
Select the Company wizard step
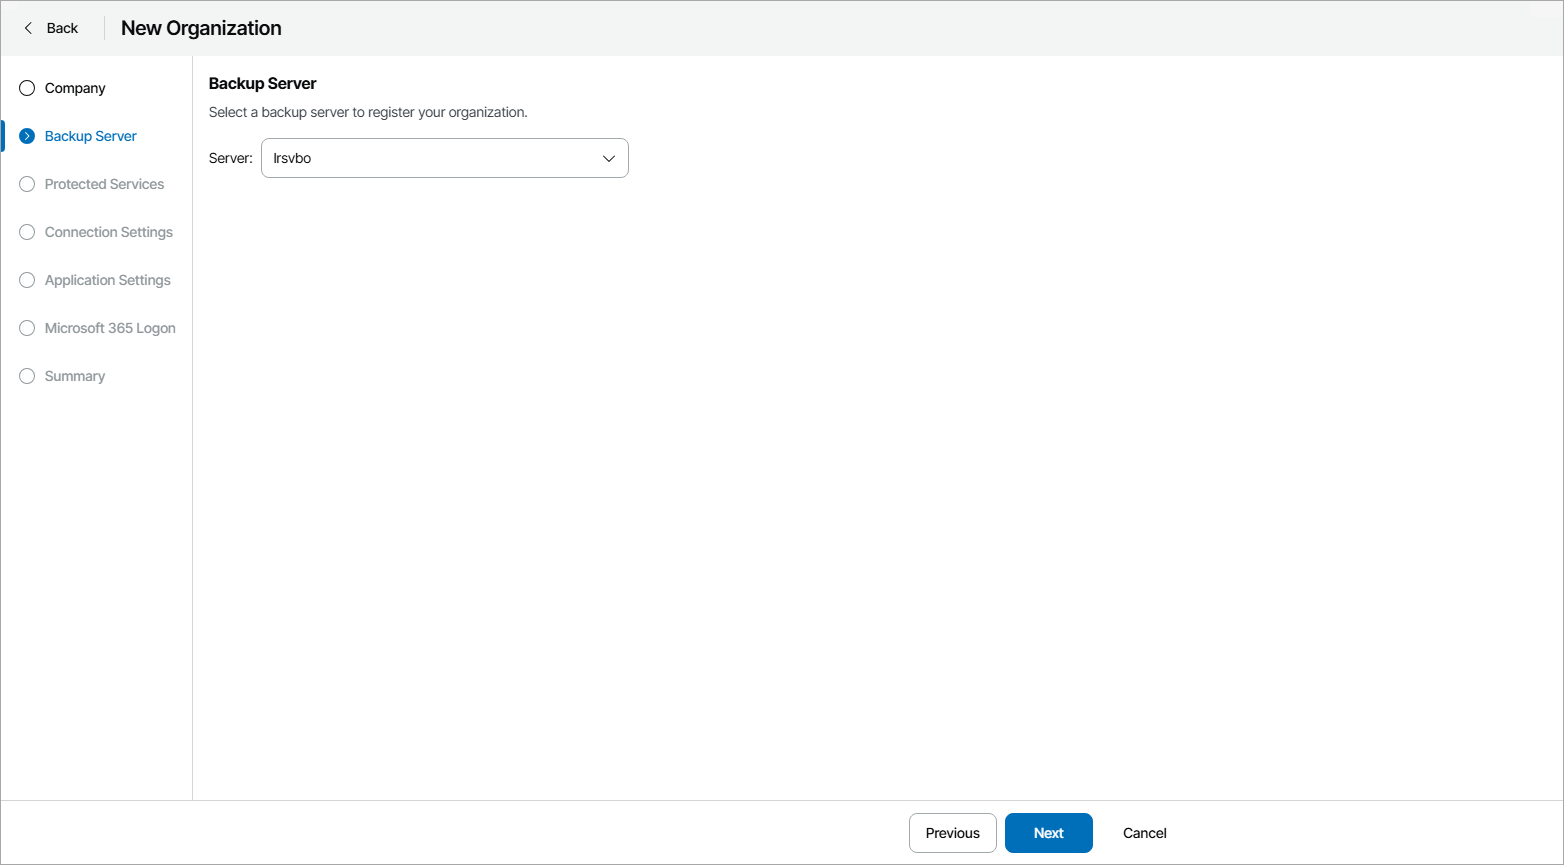click(x=75, y=88)
